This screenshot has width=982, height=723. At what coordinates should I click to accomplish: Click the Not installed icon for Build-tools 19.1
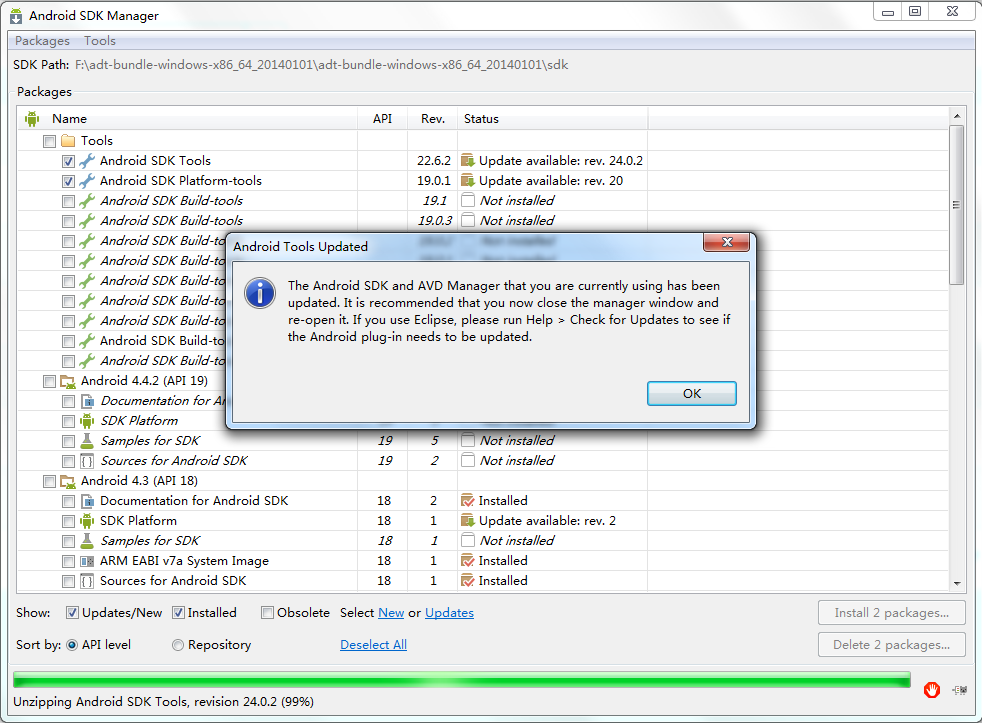pos(468,200)
